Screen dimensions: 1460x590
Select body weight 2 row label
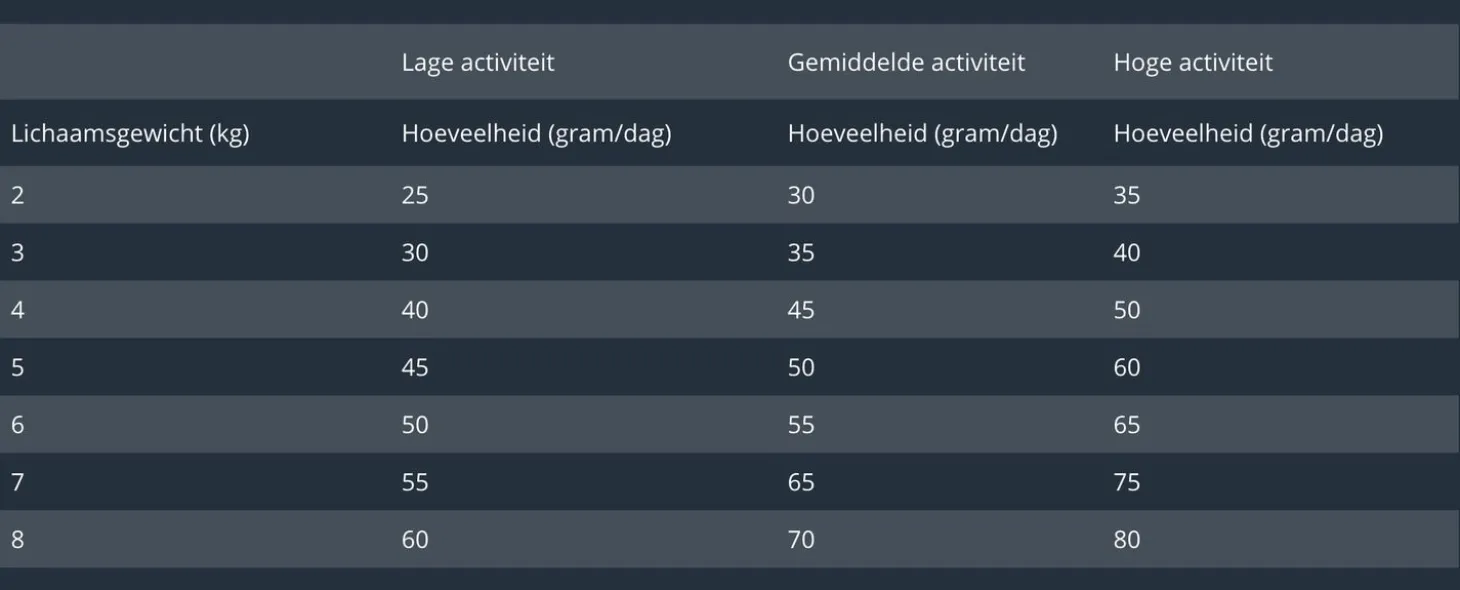pos(18,195)
